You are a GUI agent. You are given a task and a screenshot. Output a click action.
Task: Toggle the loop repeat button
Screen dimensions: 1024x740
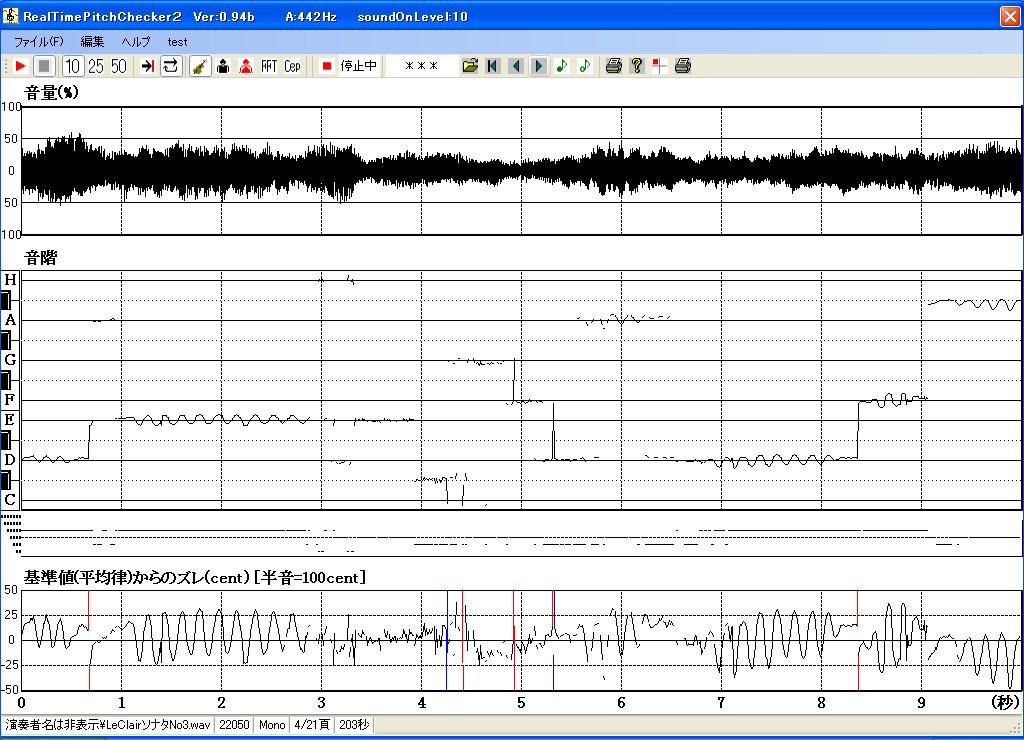pyautogui.click(x=171, y=66)
